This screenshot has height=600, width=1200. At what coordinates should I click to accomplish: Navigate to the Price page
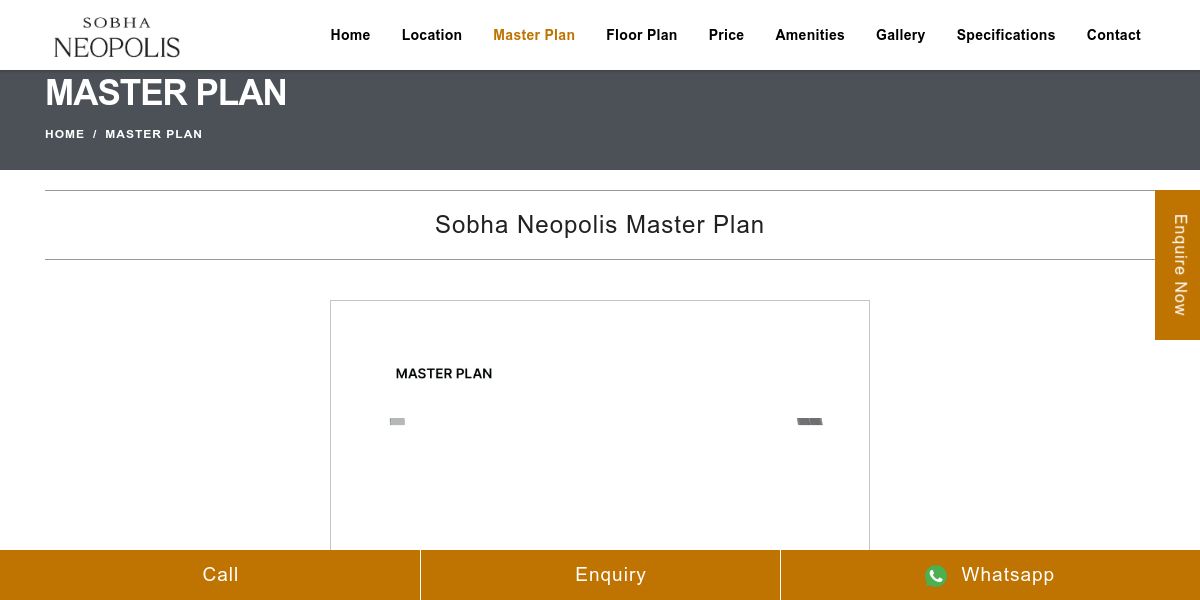click(726, 35)
